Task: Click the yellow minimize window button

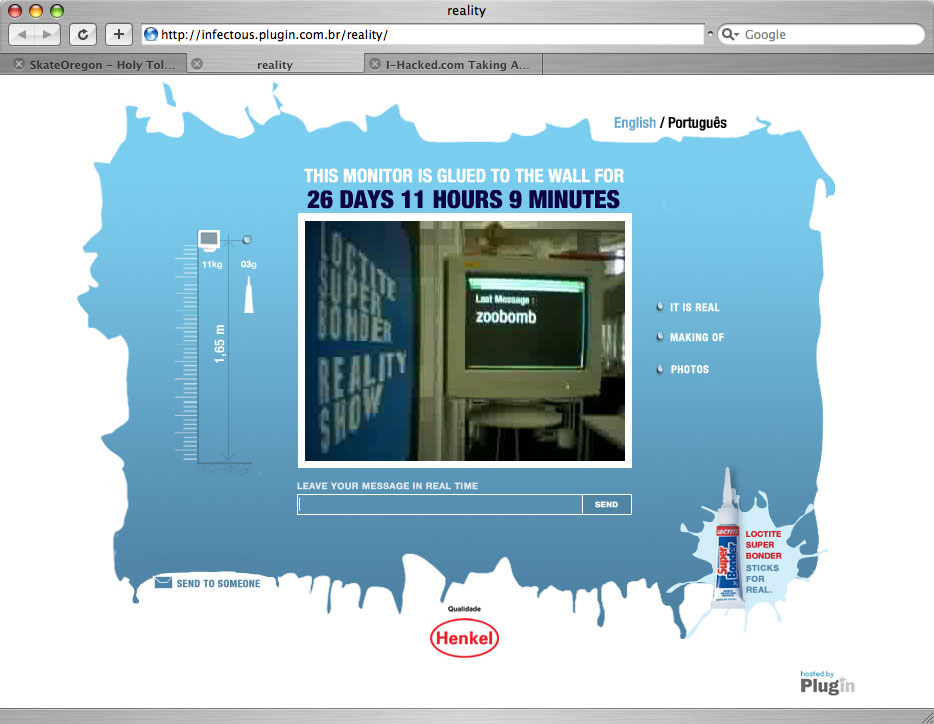Action: (x=36, y=10)
